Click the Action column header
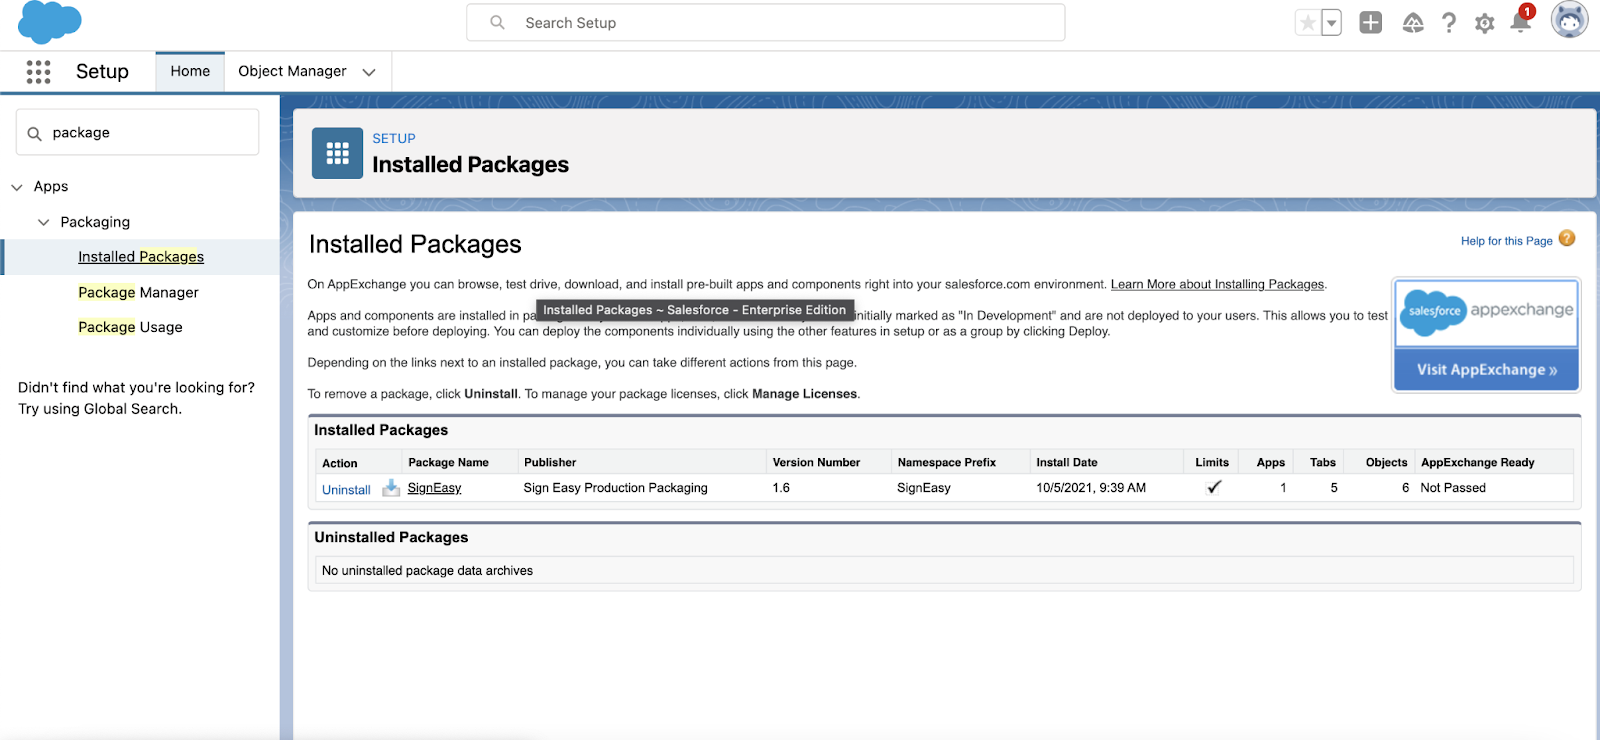Image resolution: width=1600 pixels, height=740 pixels. pos(340,463)
